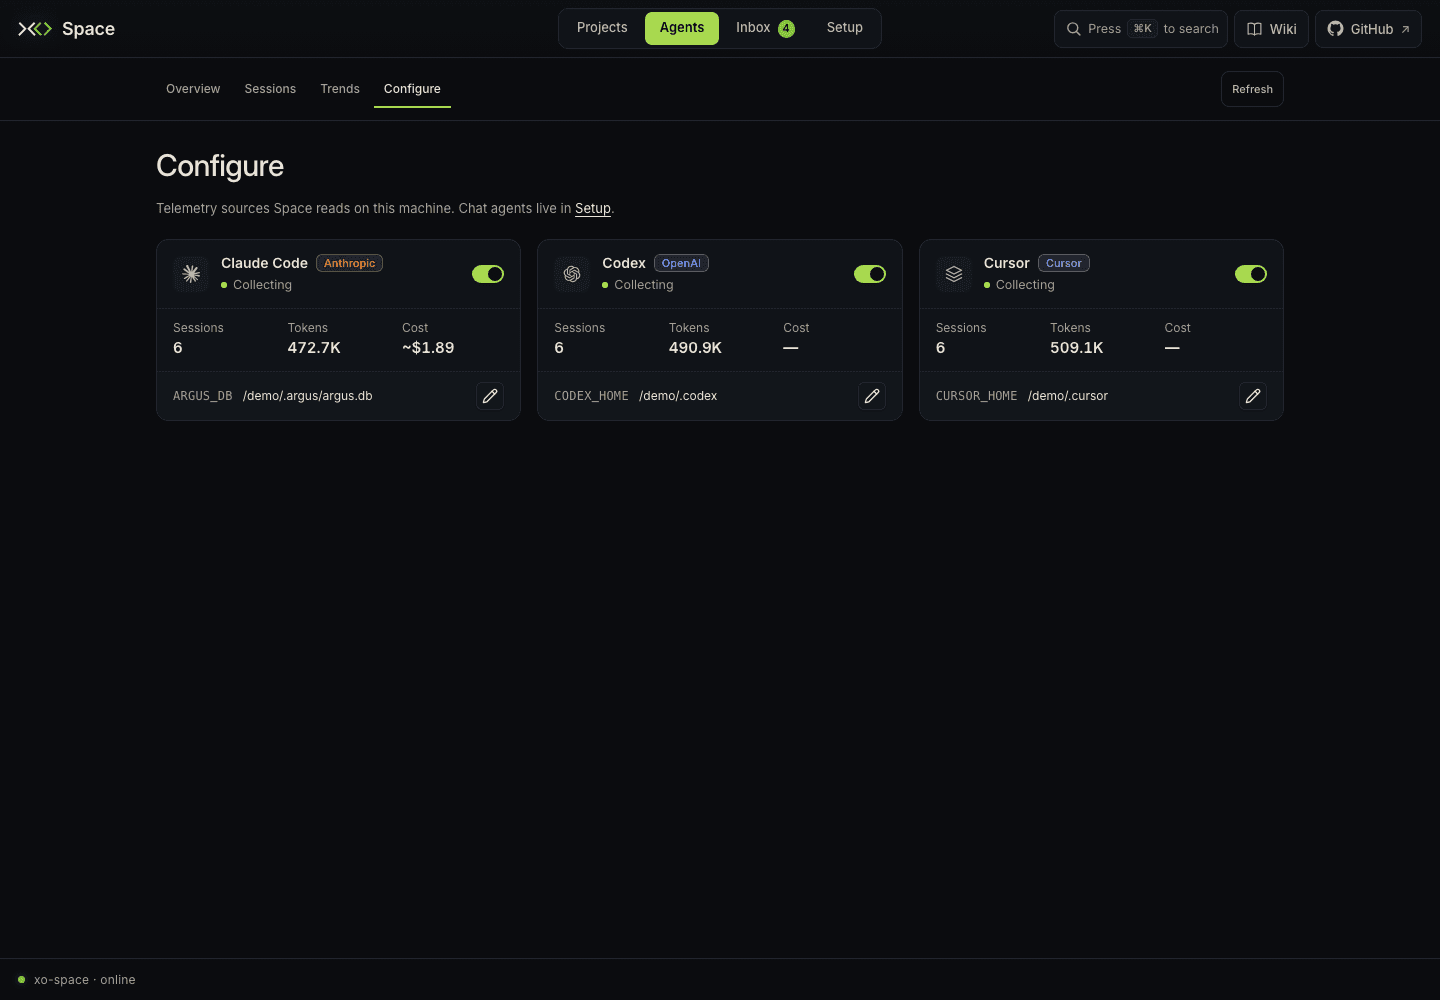Click Collecting status under Claude Code
The image size is (1440, 1000).
click(262, 285)
